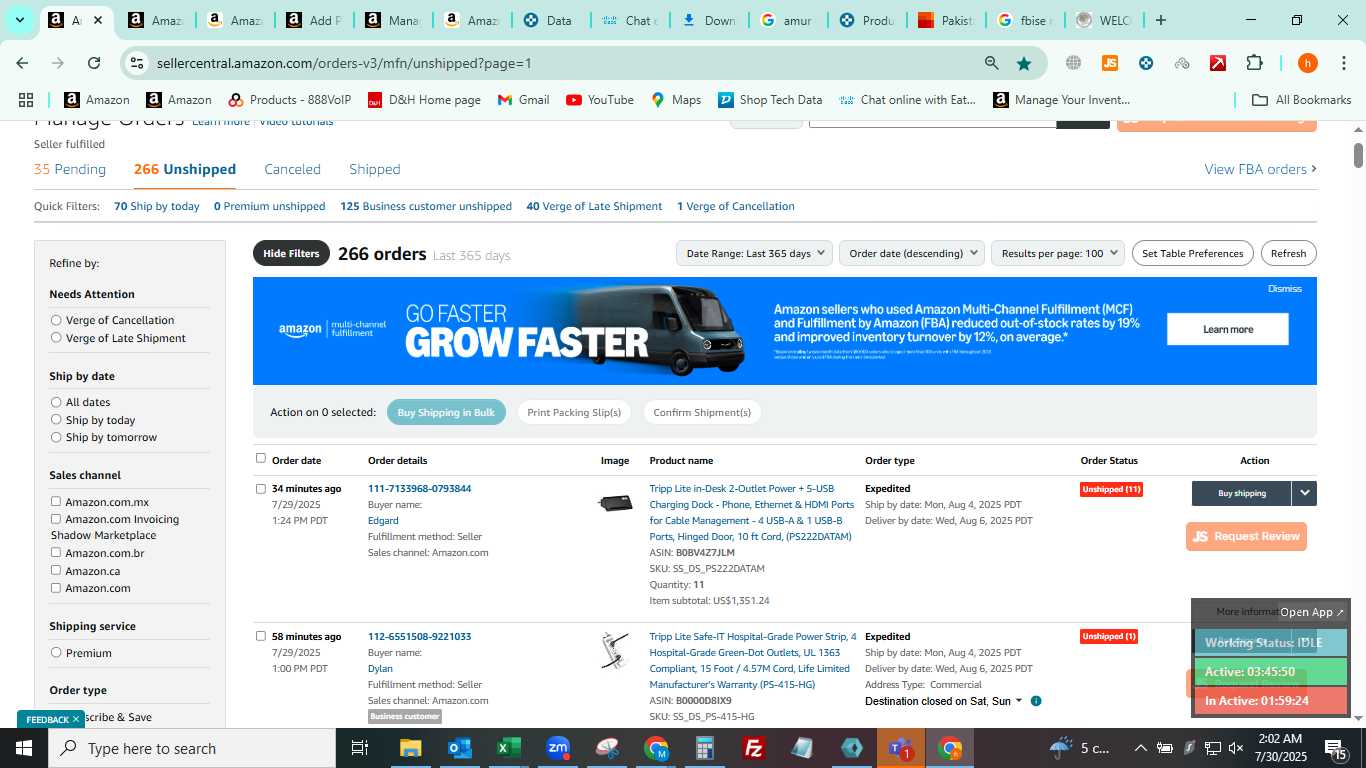The width and height of the screenshot is (1366, 768).
Task: Check Amazon.com Invoicing Shadow Marketplace
Action: tap(56, 519)
